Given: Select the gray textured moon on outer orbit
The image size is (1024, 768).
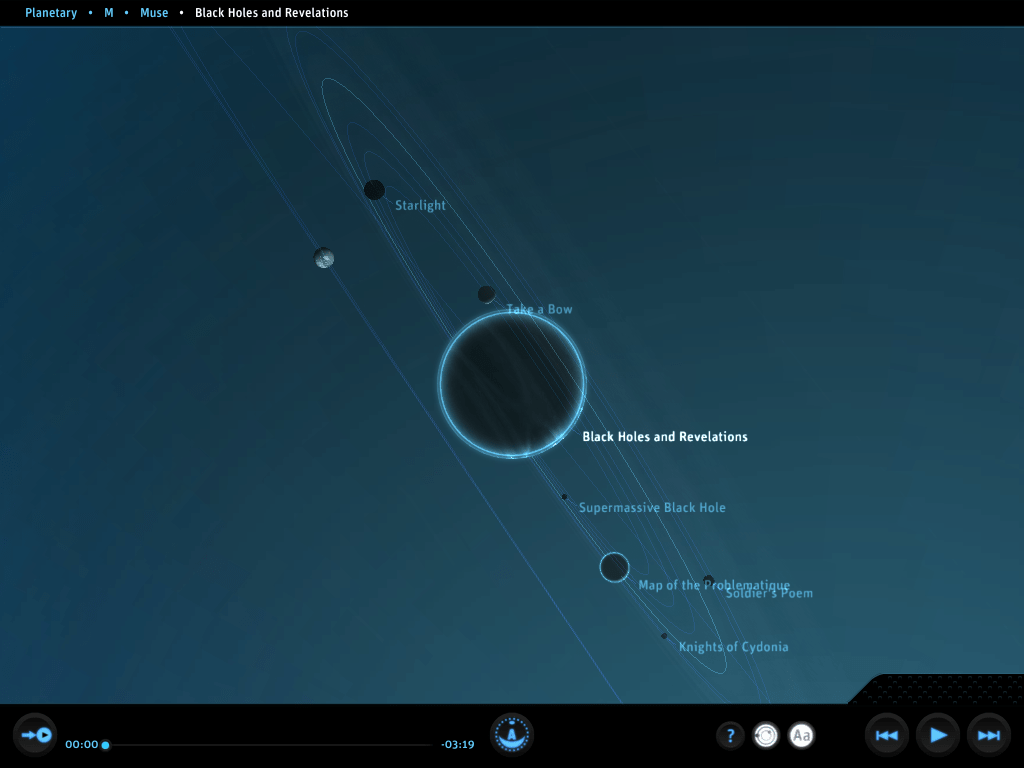Looking at the screenshot, I should click(x=324, y=258).
